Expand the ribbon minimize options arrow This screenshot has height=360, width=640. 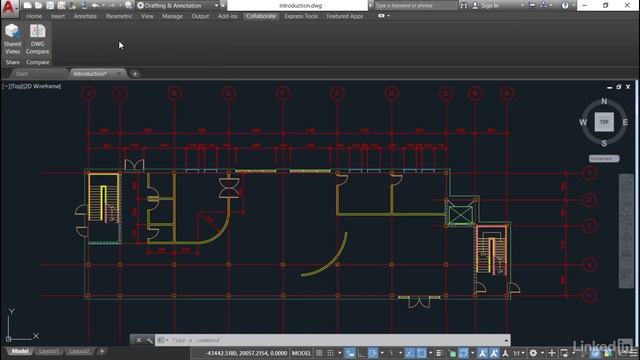point(388,16)
